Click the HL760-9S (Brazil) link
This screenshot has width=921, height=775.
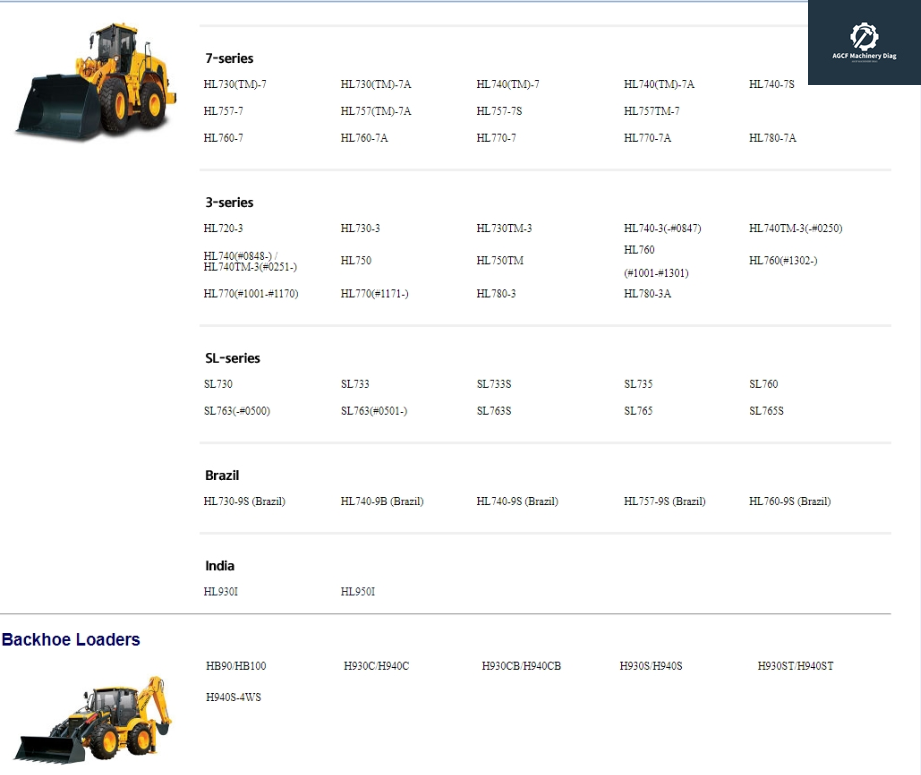[791, 501]
